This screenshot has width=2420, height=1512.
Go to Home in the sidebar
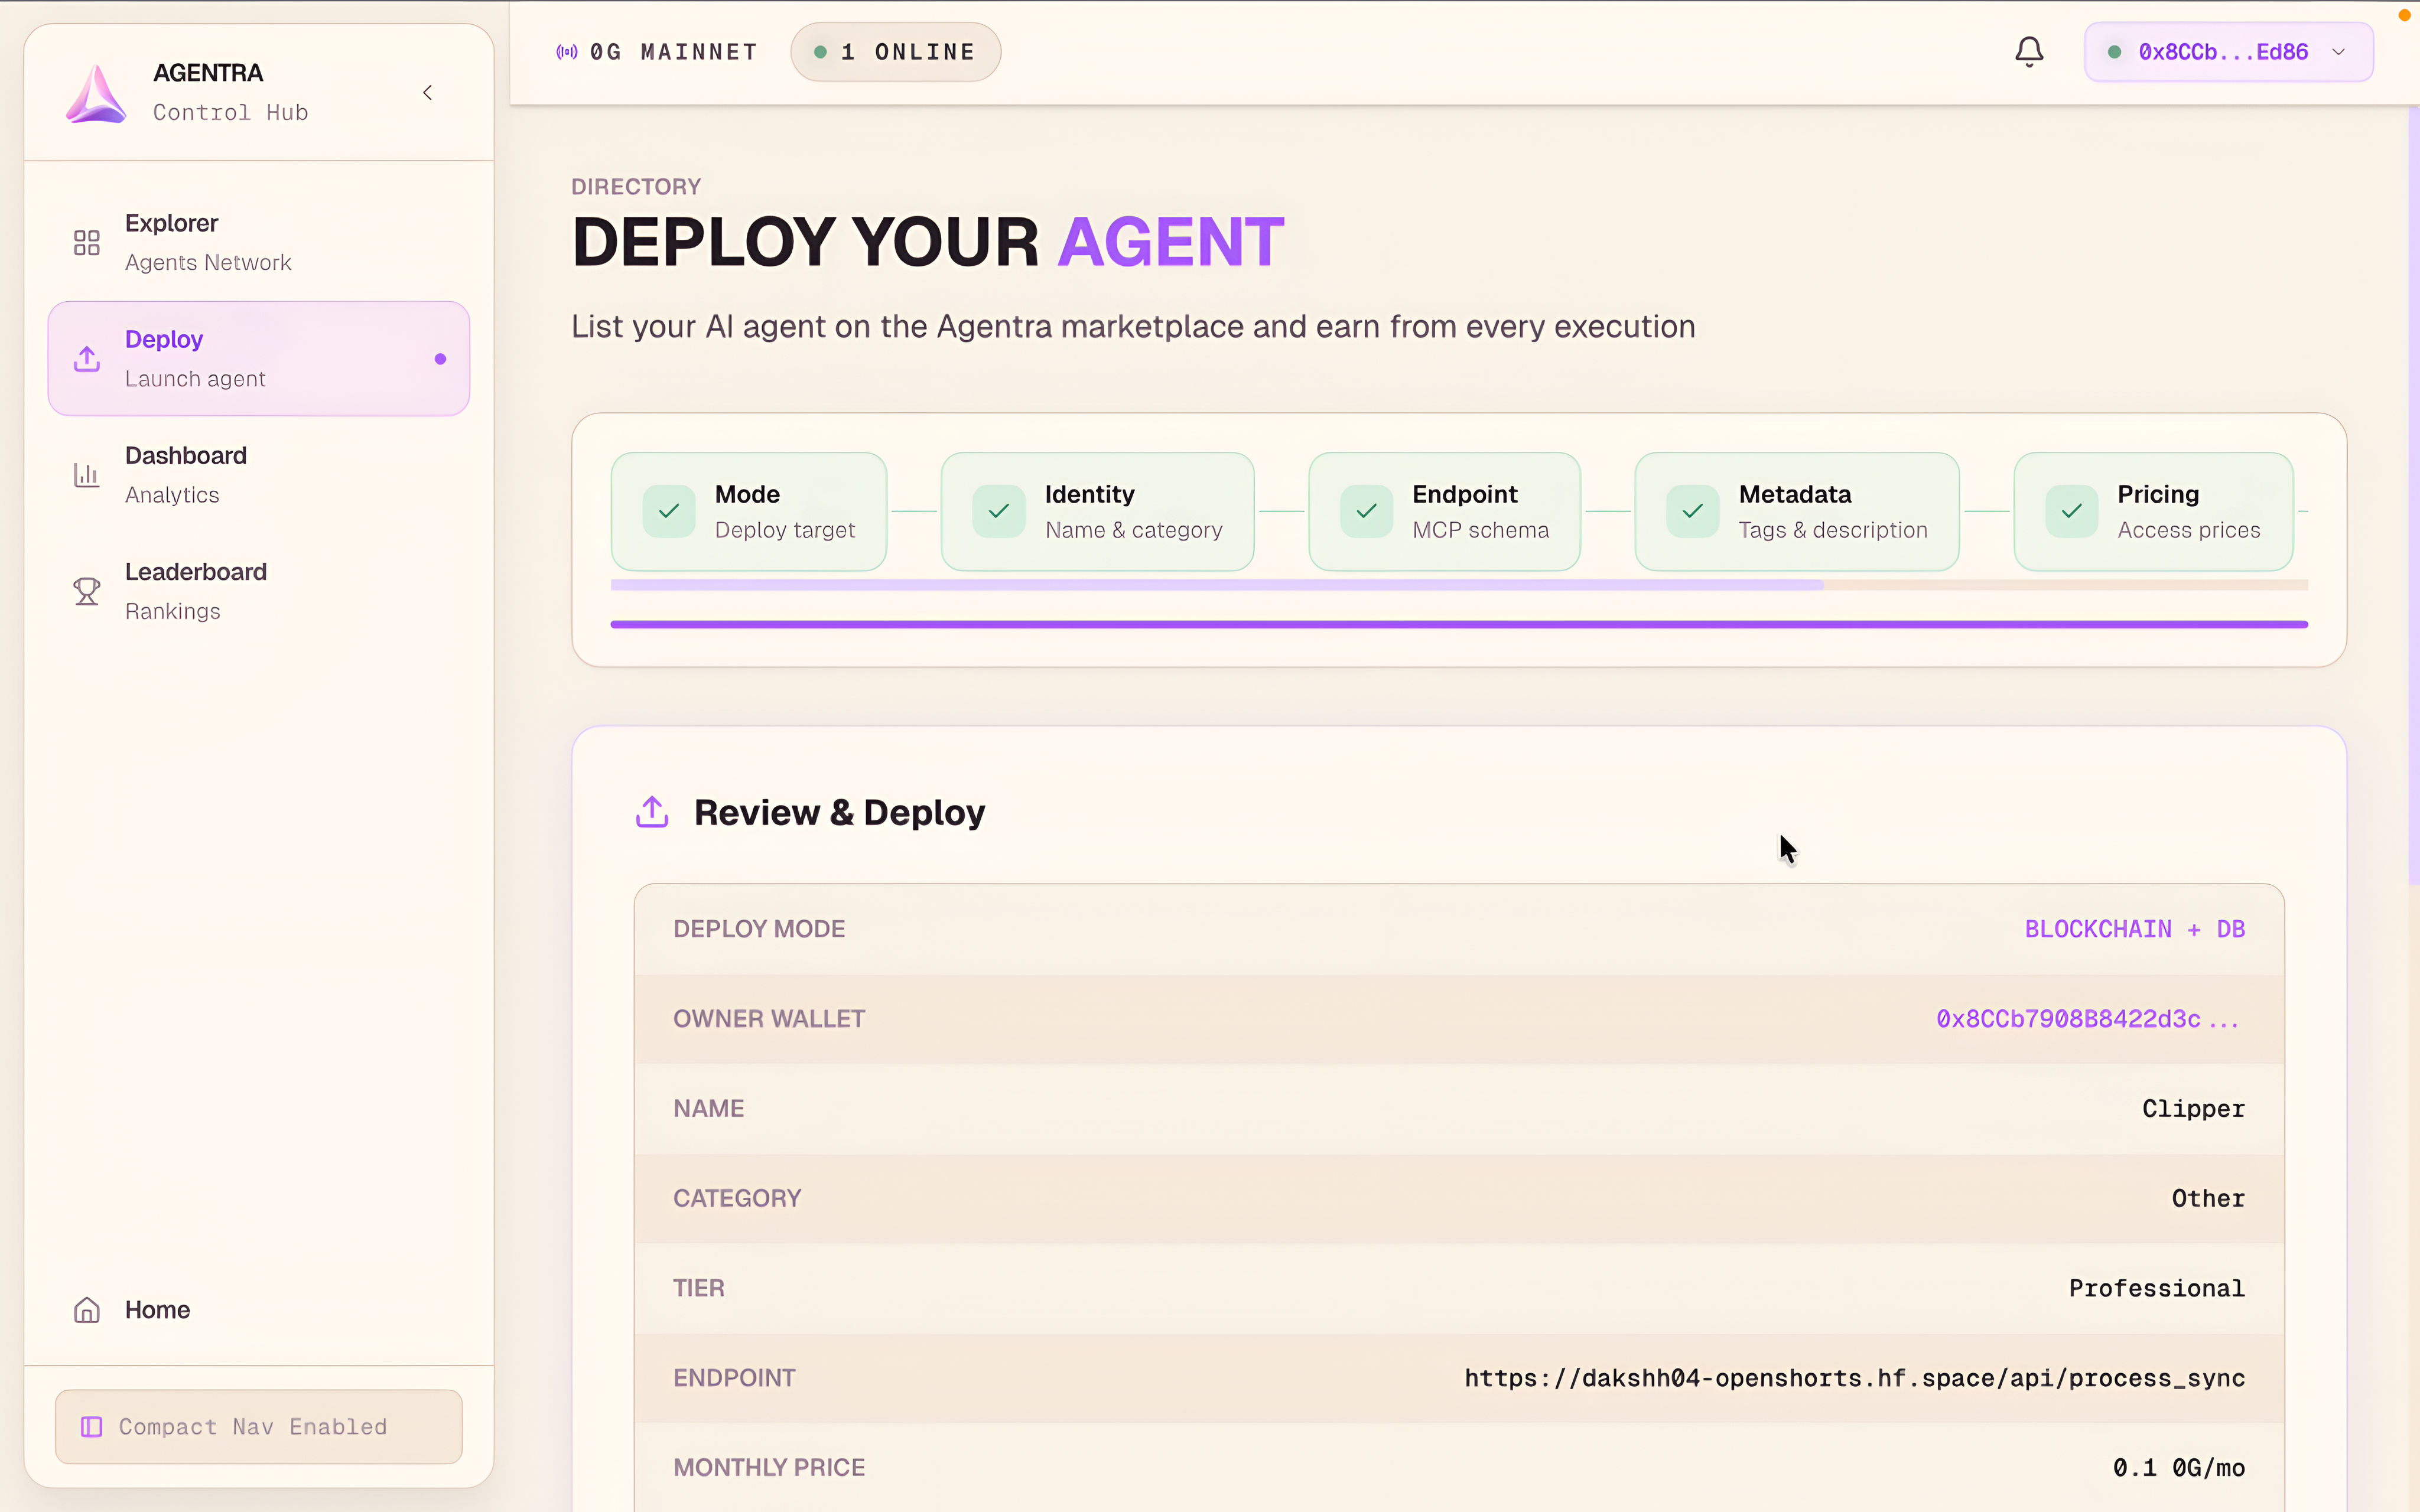[259, 1310]
